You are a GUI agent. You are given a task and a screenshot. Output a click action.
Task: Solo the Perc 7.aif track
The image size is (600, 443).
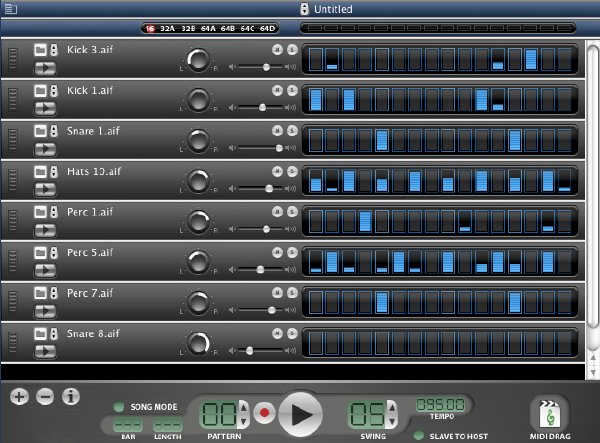(x=292, y=293)
